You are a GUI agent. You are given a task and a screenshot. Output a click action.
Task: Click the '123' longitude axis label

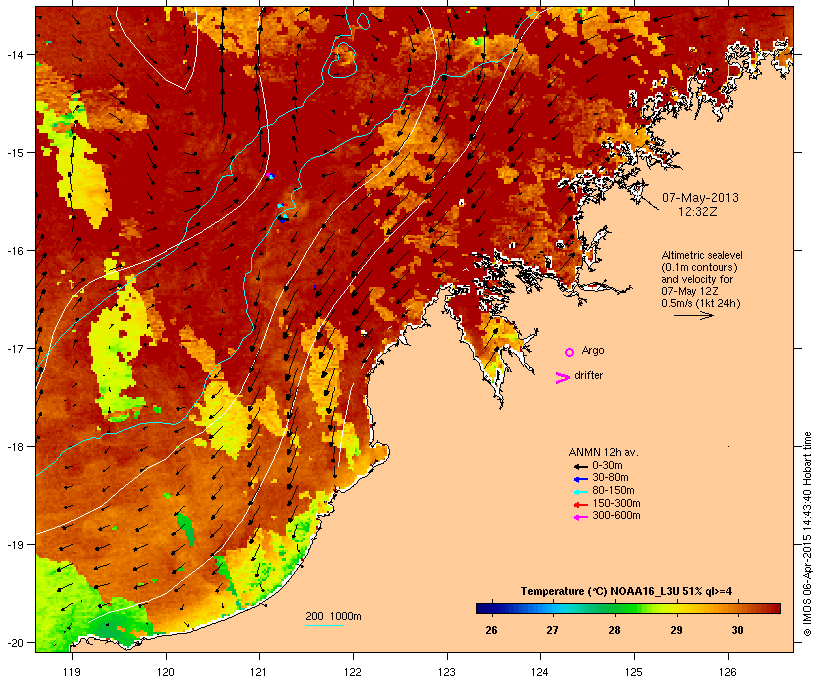click(x=447, y=672)
